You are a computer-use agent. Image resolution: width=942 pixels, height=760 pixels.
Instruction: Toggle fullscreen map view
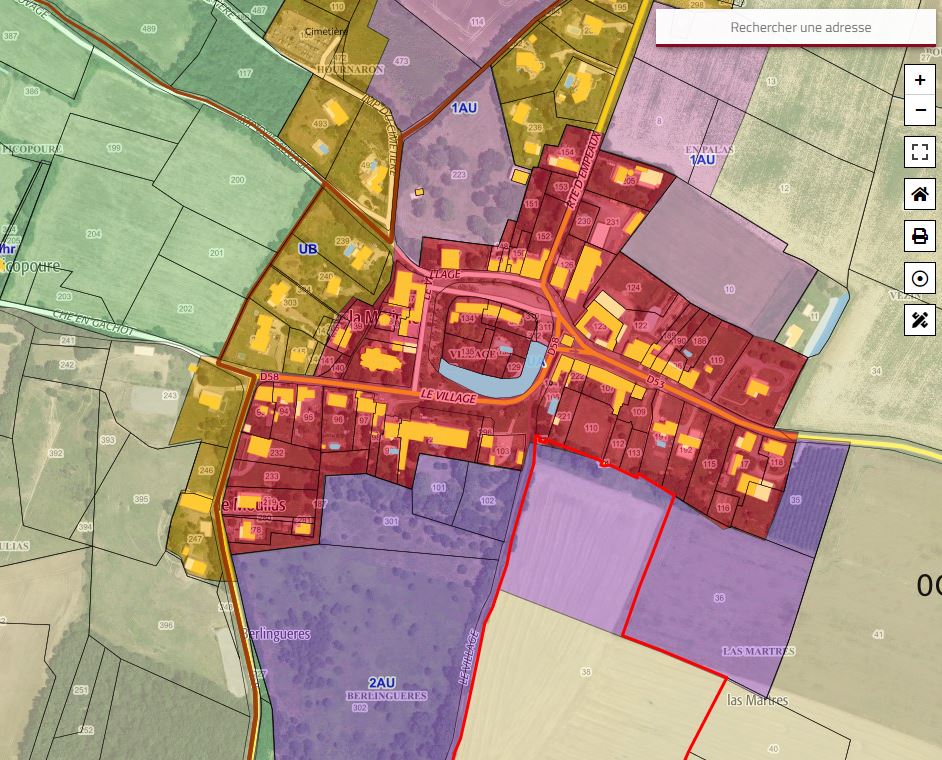coord(920,152)
